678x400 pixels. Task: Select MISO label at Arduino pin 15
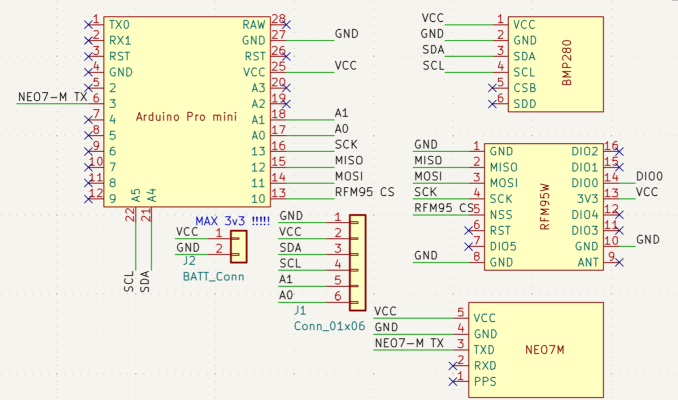(349, 160)
